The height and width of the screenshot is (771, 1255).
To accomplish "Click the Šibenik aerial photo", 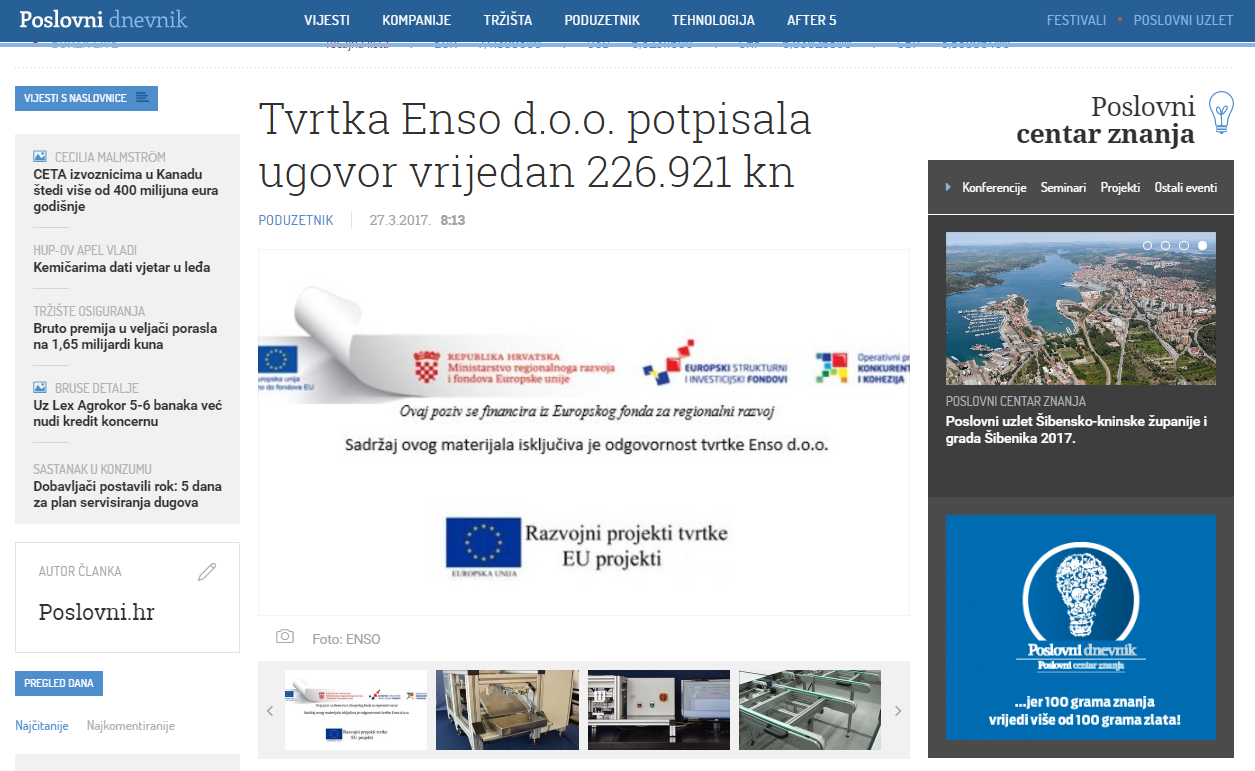I will point(1081,308).
